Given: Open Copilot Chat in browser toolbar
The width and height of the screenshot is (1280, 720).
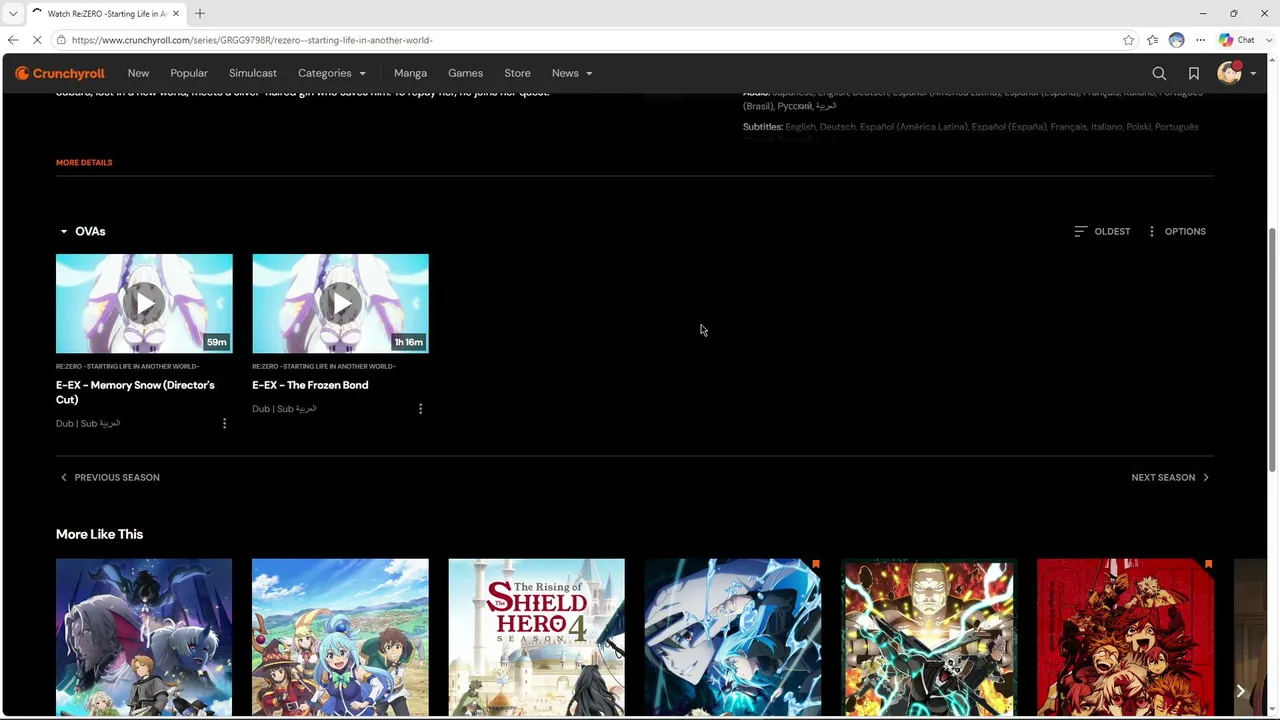Looking at the screenshot, I should coord(1237,40).
